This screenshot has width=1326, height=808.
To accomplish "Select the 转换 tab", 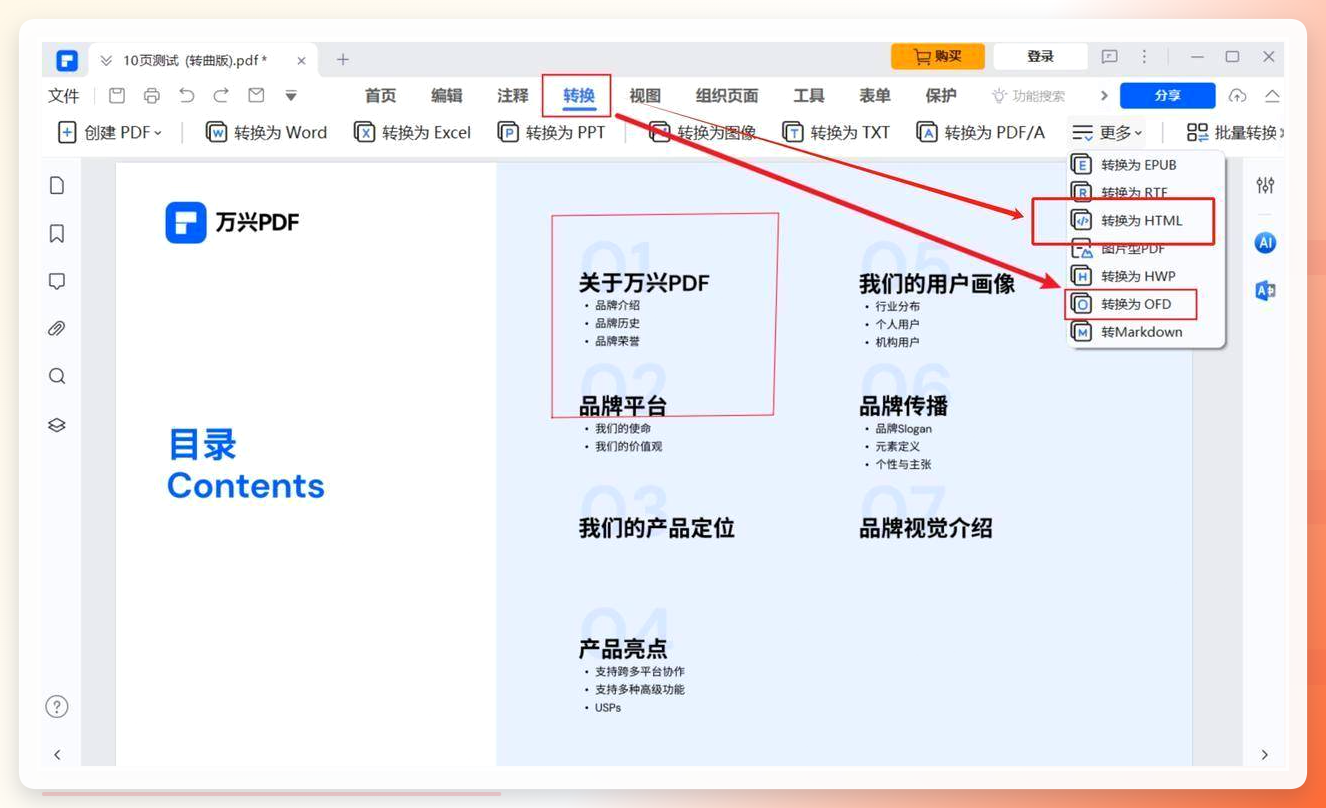I will (578, 96).
